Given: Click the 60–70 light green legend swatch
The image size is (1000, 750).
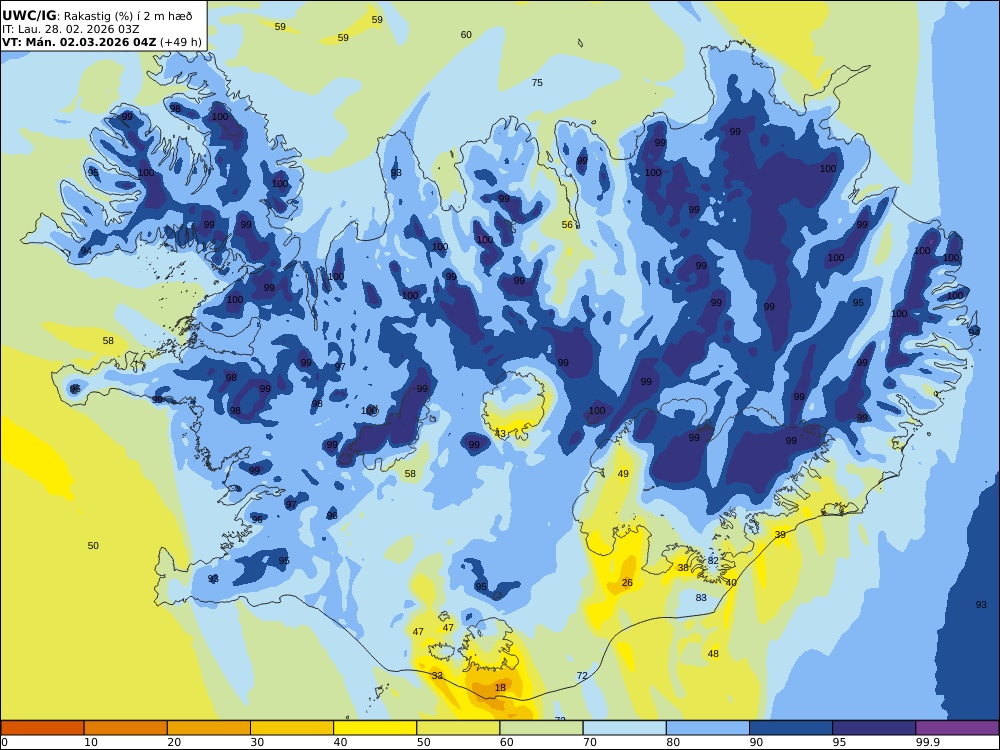Looking at the screenshot, I should tap(541, 728).
